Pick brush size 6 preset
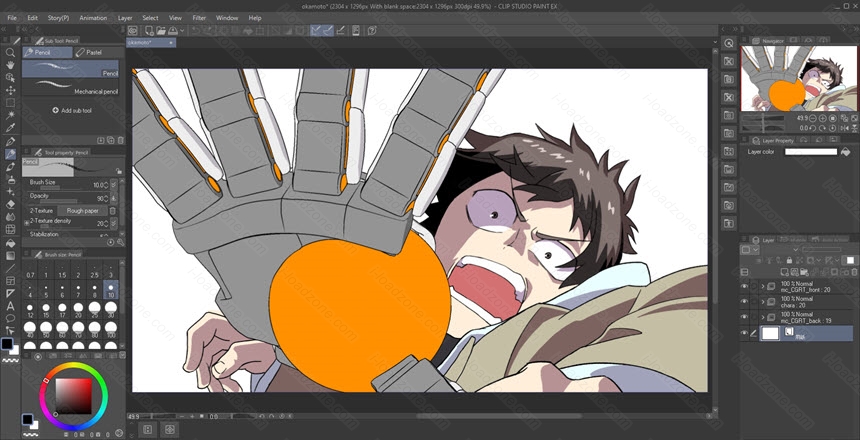Viewport: 860px width, 440px height. (x=62, y=291)
